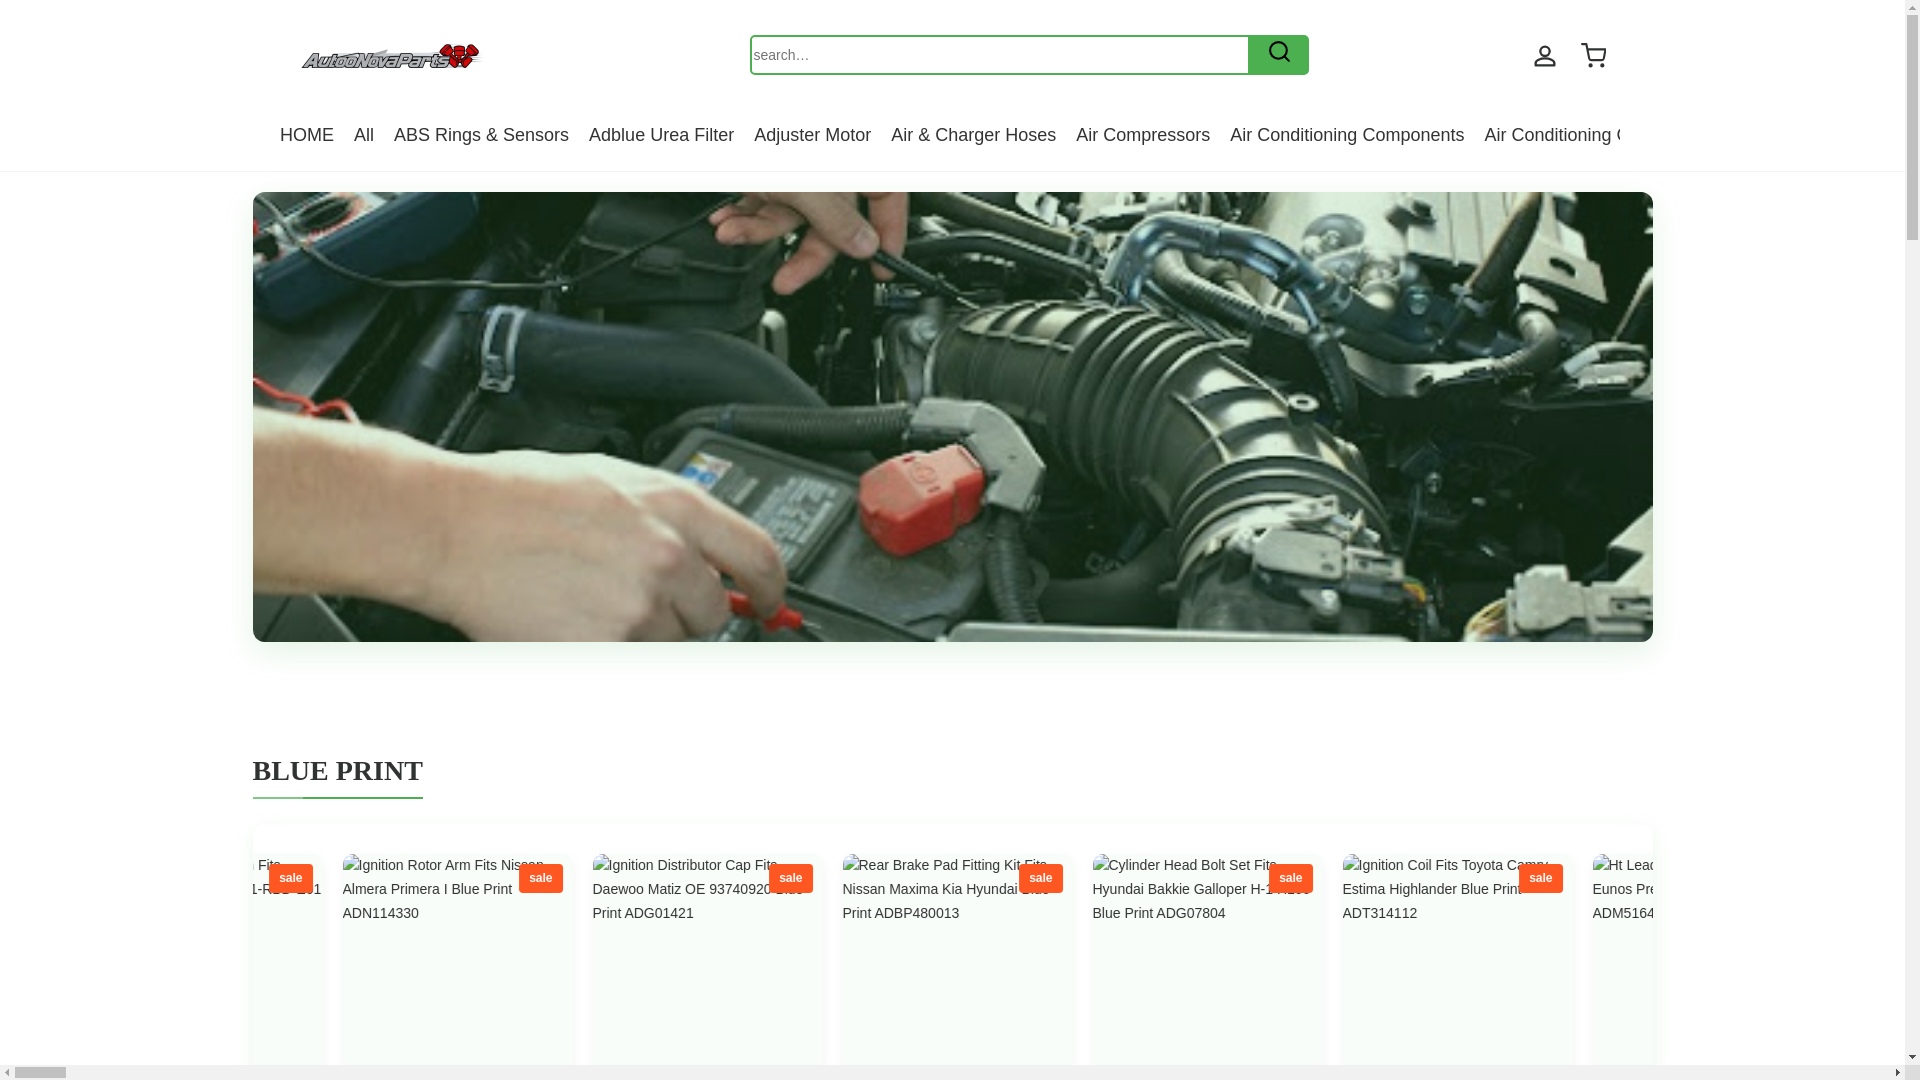Open Rear Brake Pad Fitting Kit product
Image resolution: width=1920 pixels, height=1080 pixels.
[x=932, y=889]
